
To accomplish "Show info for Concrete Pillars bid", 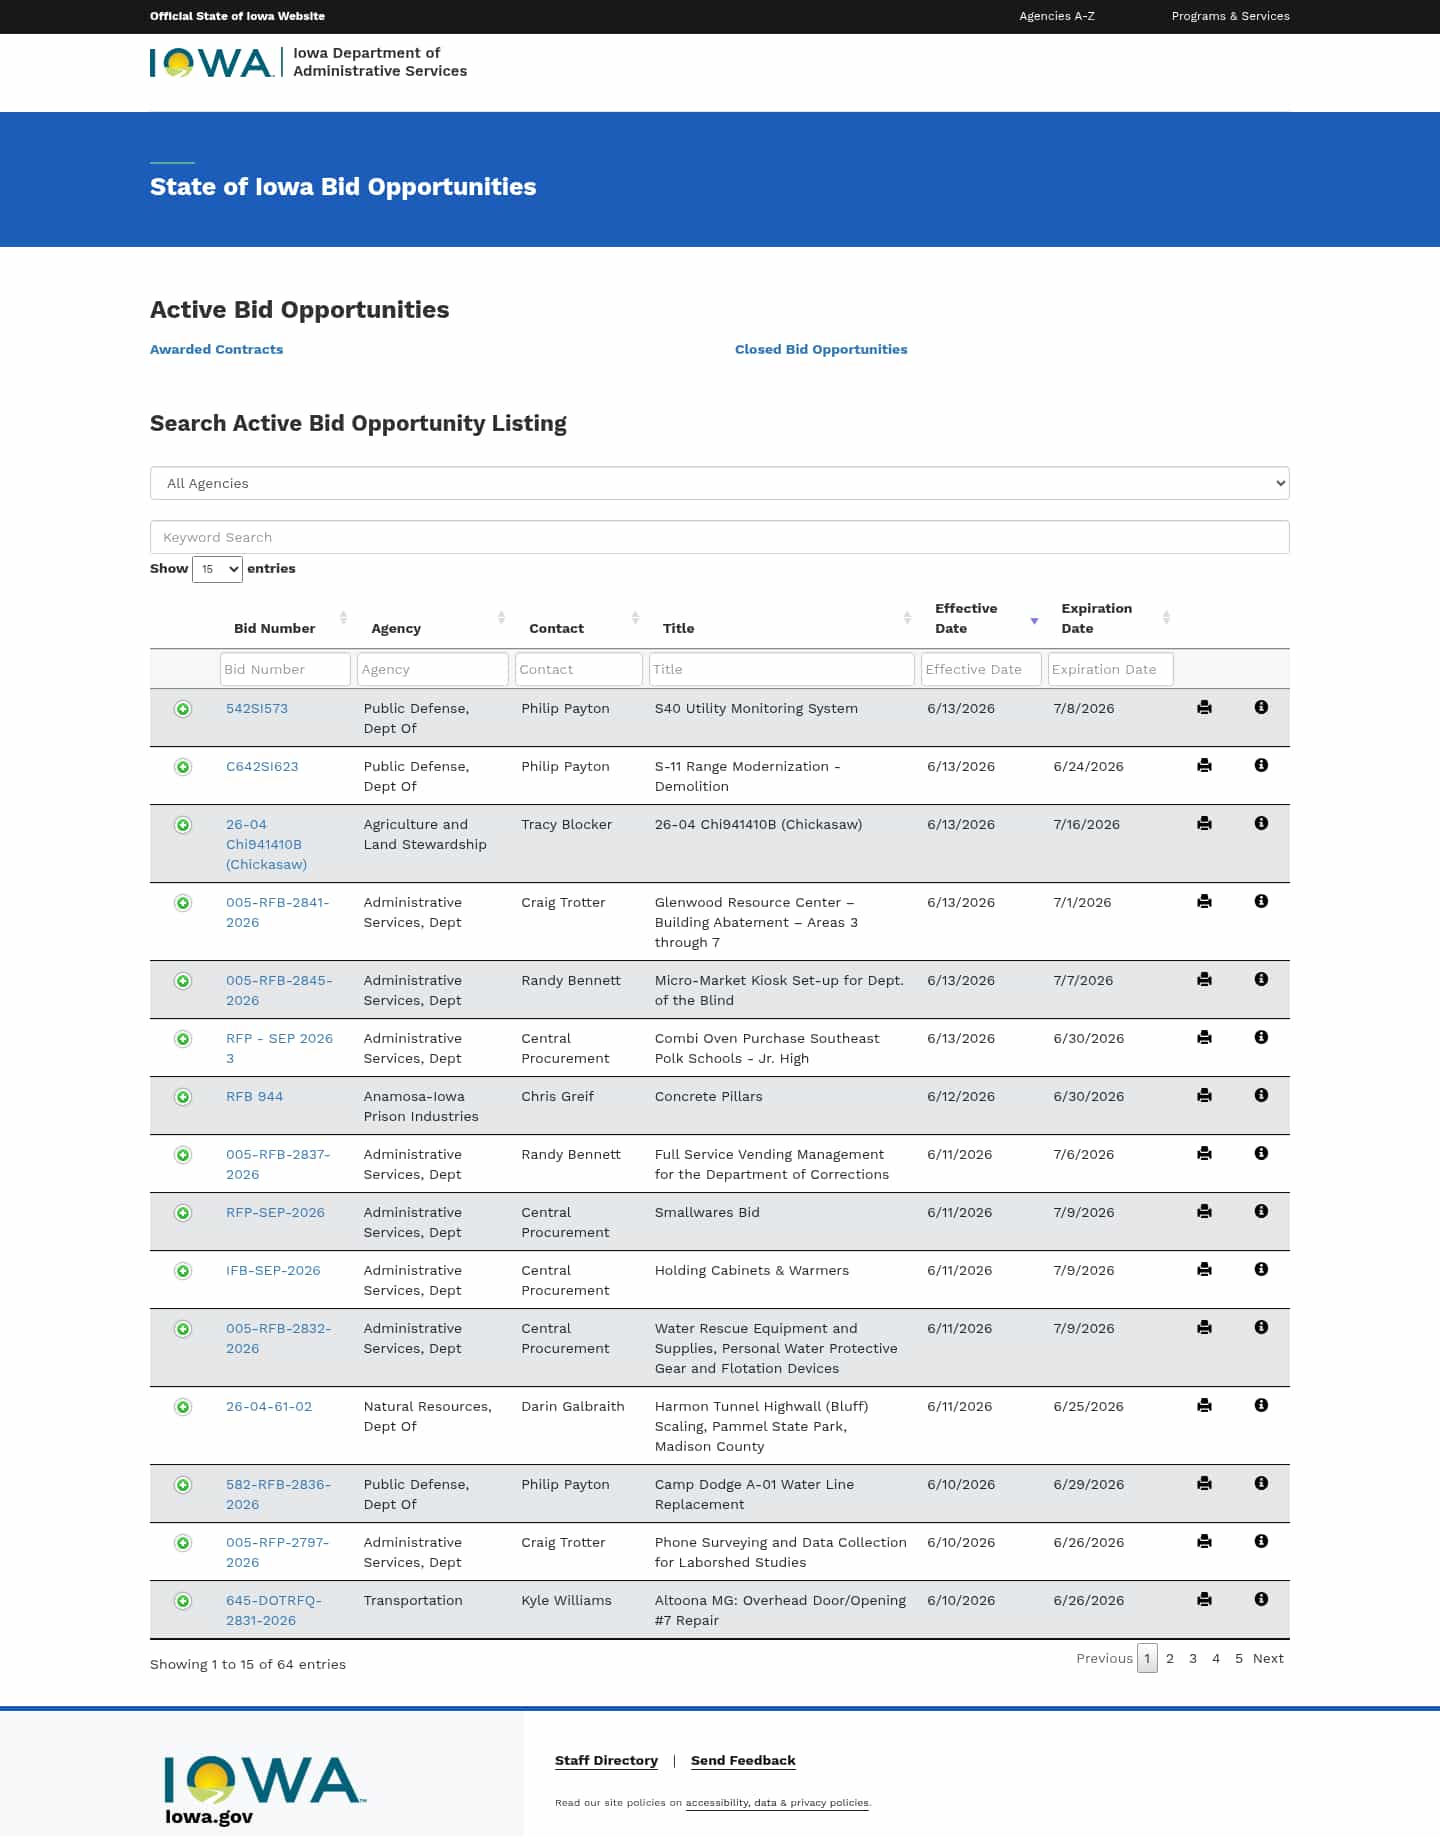I will click(x=1261, y=1096).
